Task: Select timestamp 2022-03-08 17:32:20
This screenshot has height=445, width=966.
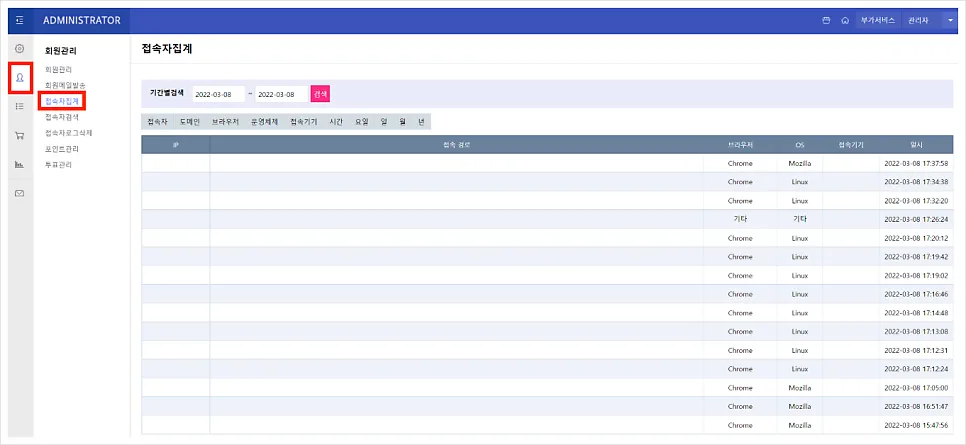Action: coord(915,201)
